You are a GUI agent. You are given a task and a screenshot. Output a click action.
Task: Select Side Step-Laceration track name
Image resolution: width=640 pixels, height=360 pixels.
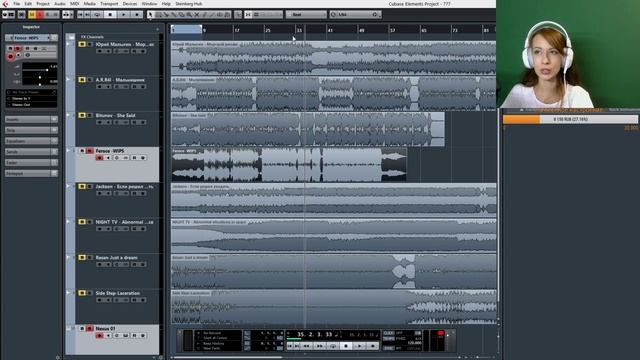tap(118, 293)
